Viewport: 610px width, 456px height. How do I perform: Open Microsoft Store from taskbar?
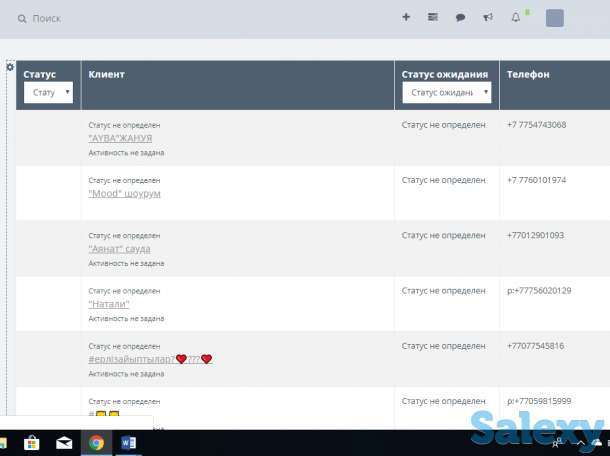click(x=32, y=443)
